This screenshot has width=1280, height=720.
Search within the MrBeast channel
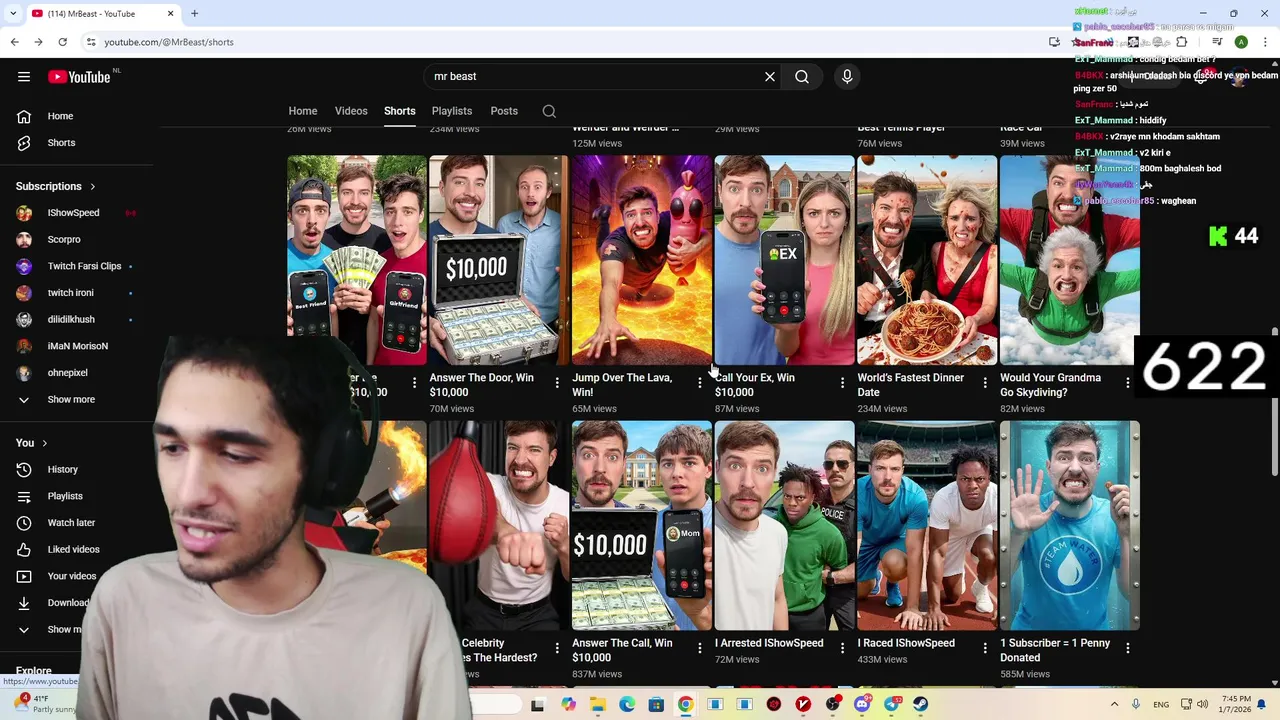[549, 111]
